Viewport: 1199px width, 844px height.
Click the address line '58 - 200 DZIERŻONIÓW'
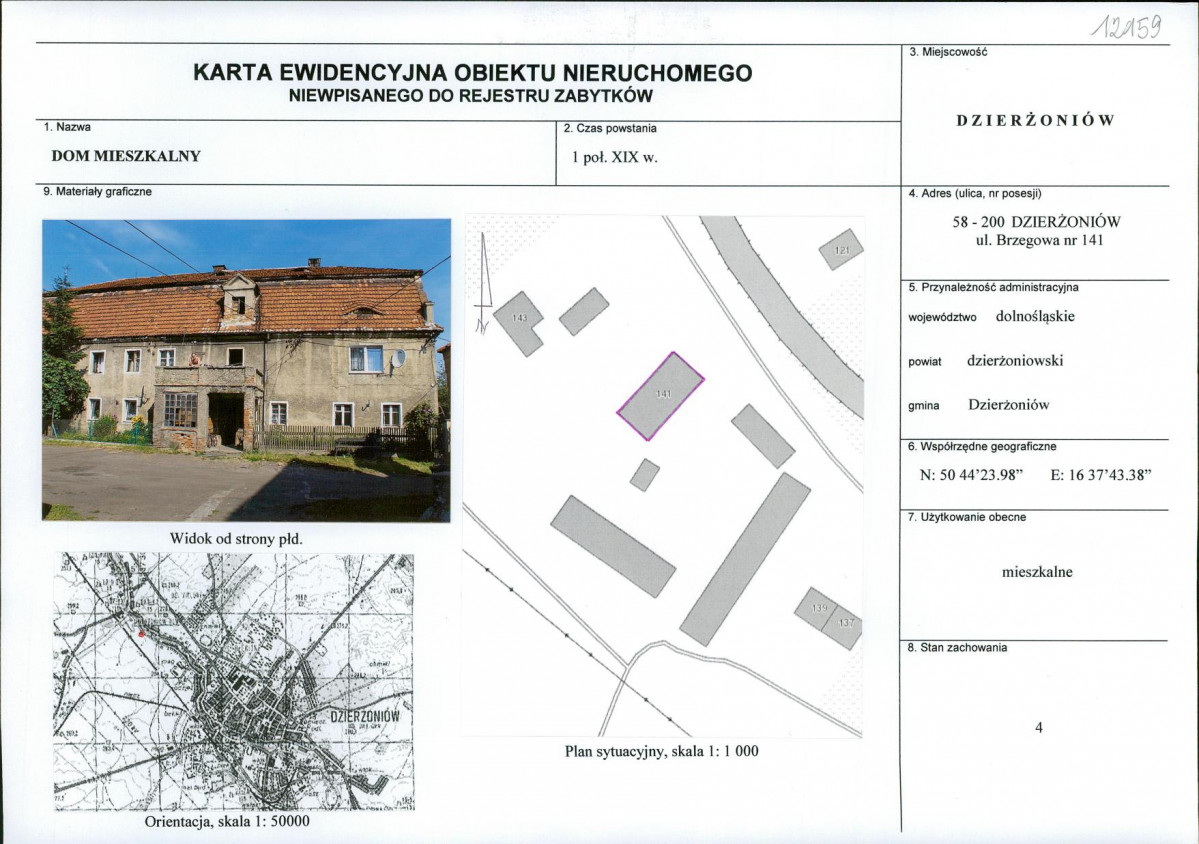1036,222
